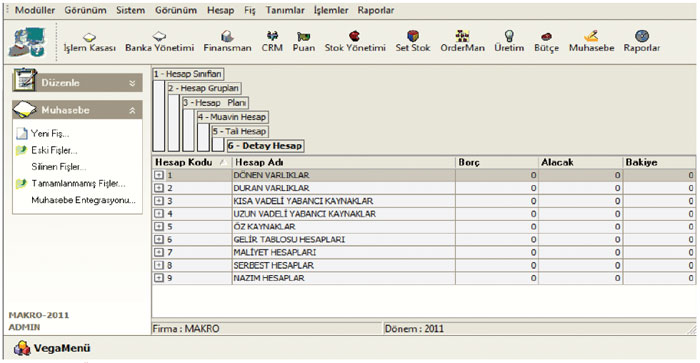Open Stok Yönetimi module icon

tap(355, 36)
